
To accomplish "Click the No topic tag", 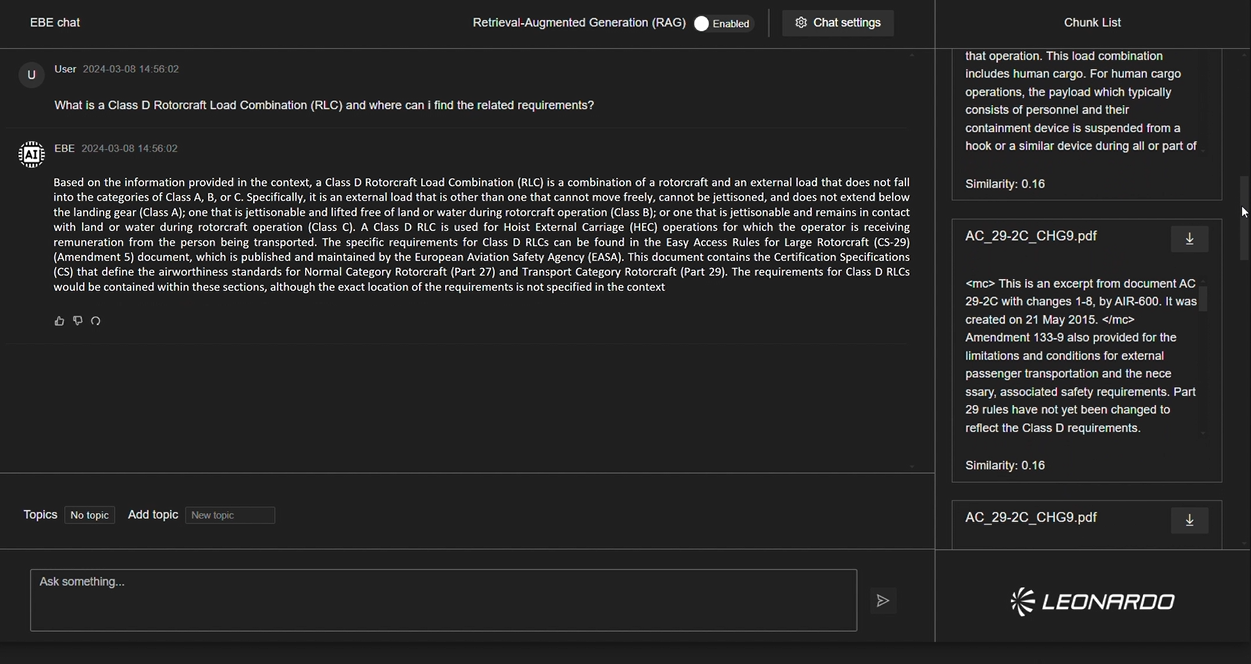I will pyautogui.click(x=90, y=515).
